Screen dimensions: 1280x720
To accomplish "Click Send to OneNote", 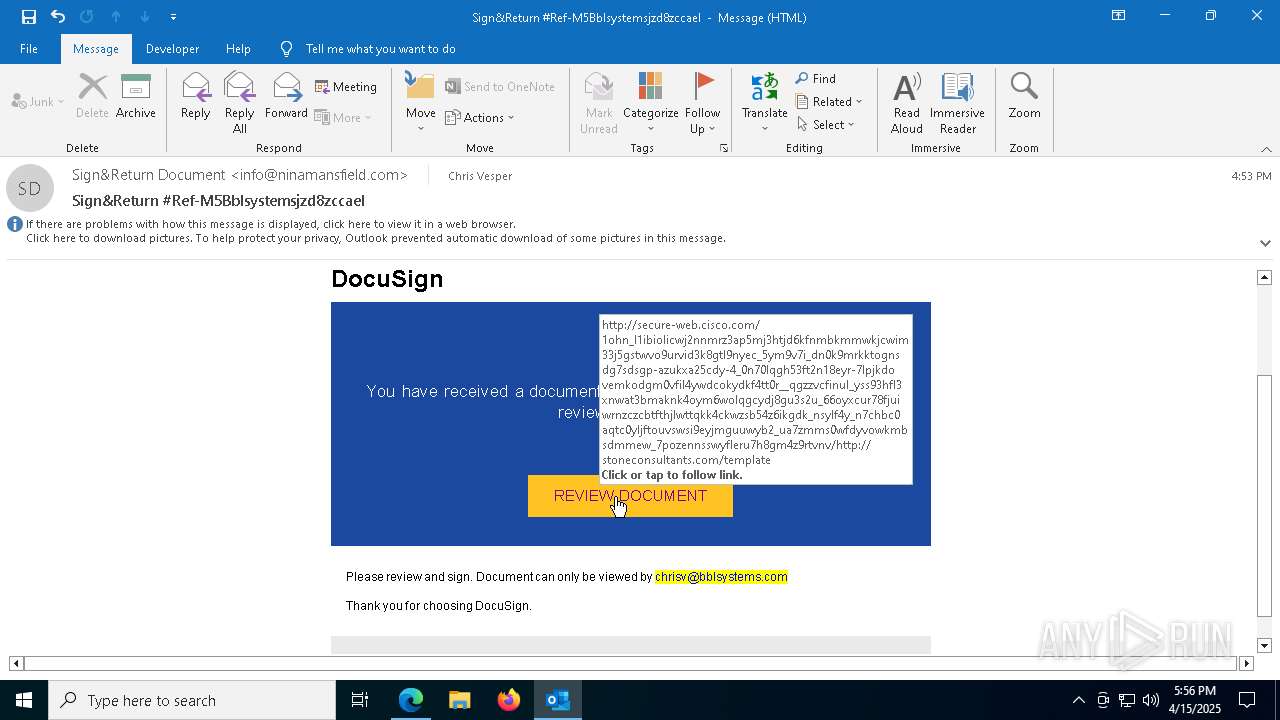I will click(x=500, y=87).
